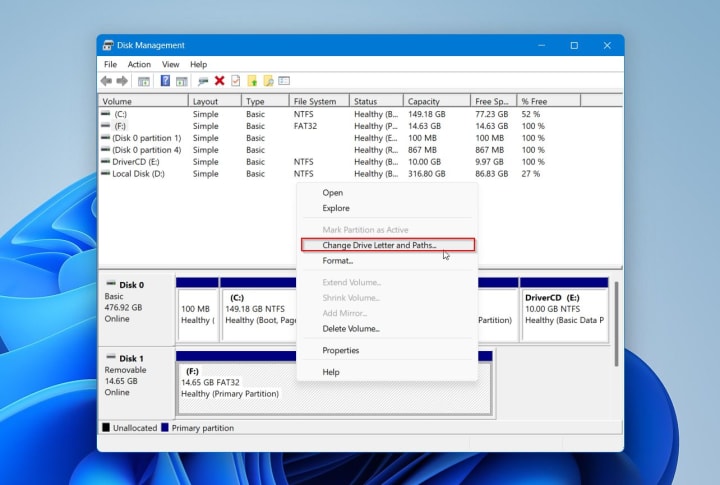Choose Format... from the context menu
This screenshot has width=720, height=485.
point(388,260)
